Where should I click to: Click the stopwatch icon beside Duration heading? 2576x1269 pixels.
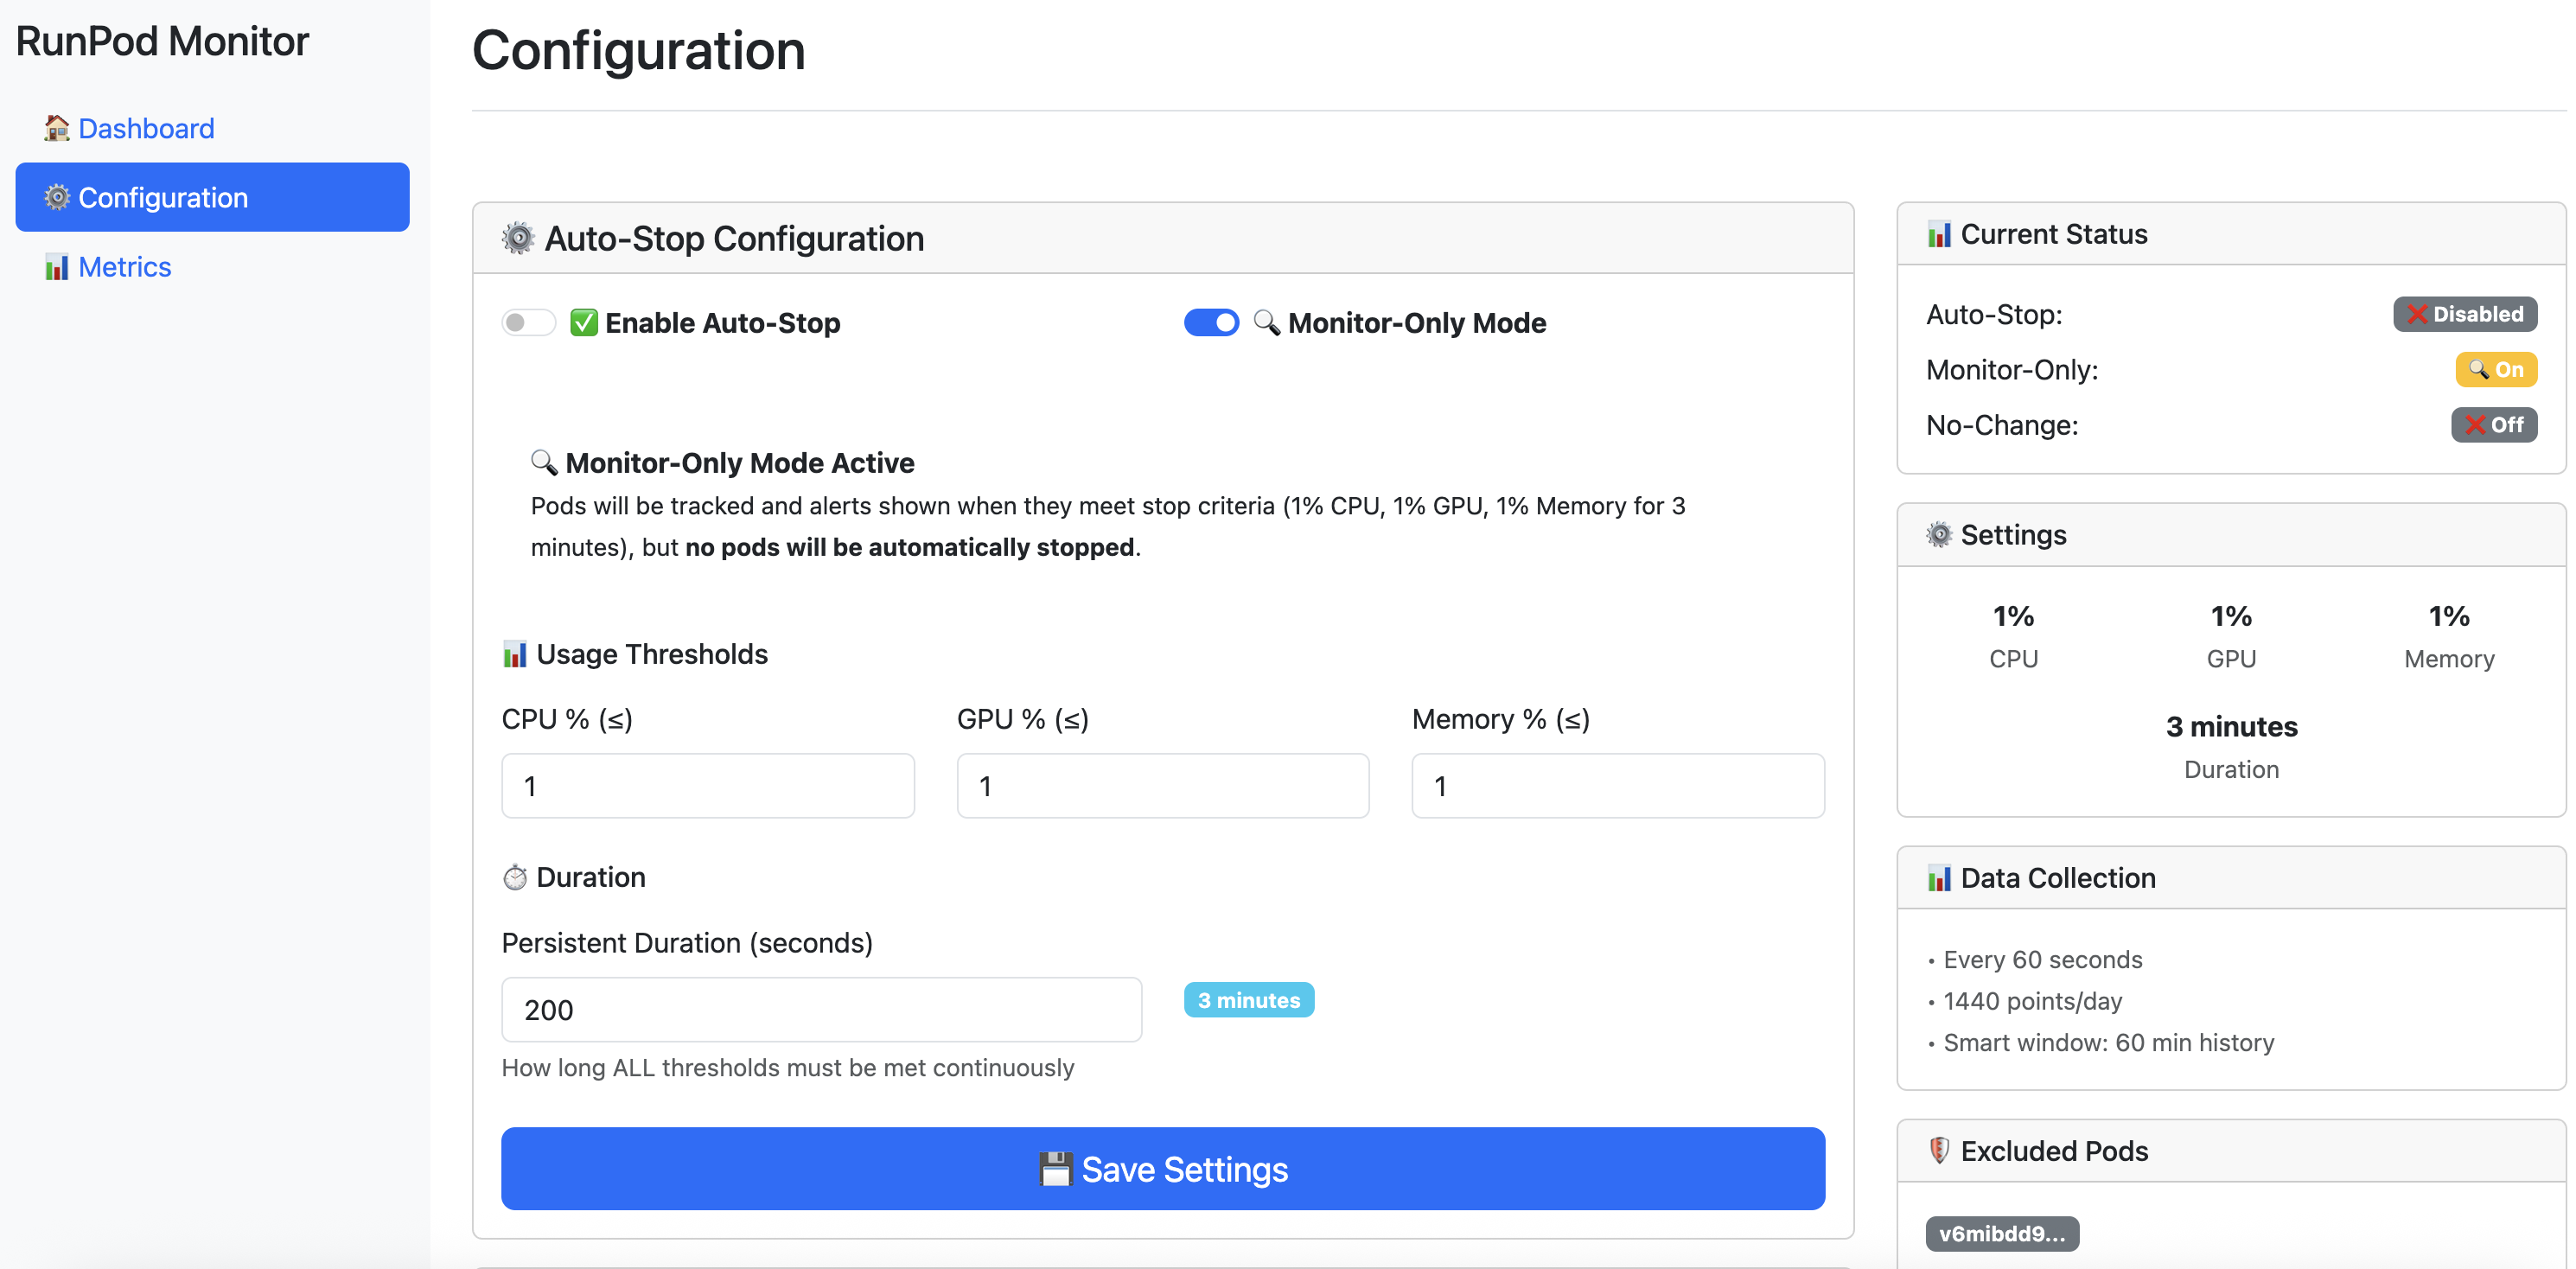pos(515,877)
